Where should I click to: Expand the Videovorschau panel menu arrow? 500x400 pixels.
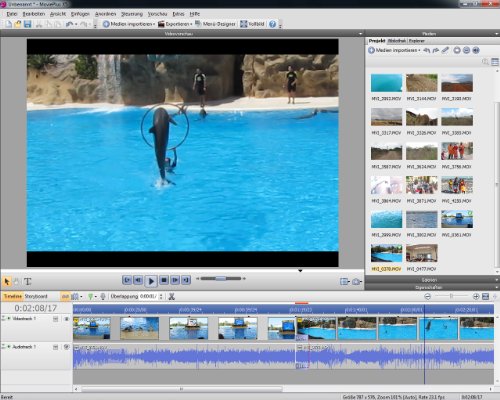click(360, 34)
